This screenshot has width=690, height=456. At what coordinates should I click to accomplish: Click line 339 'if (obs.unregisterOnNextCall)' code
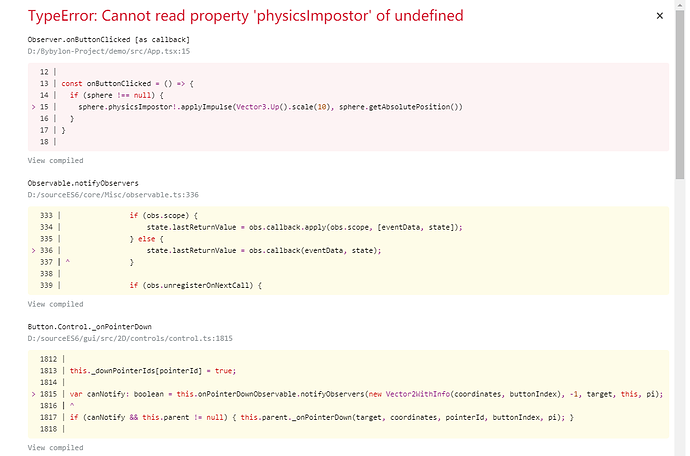point(195,285)
